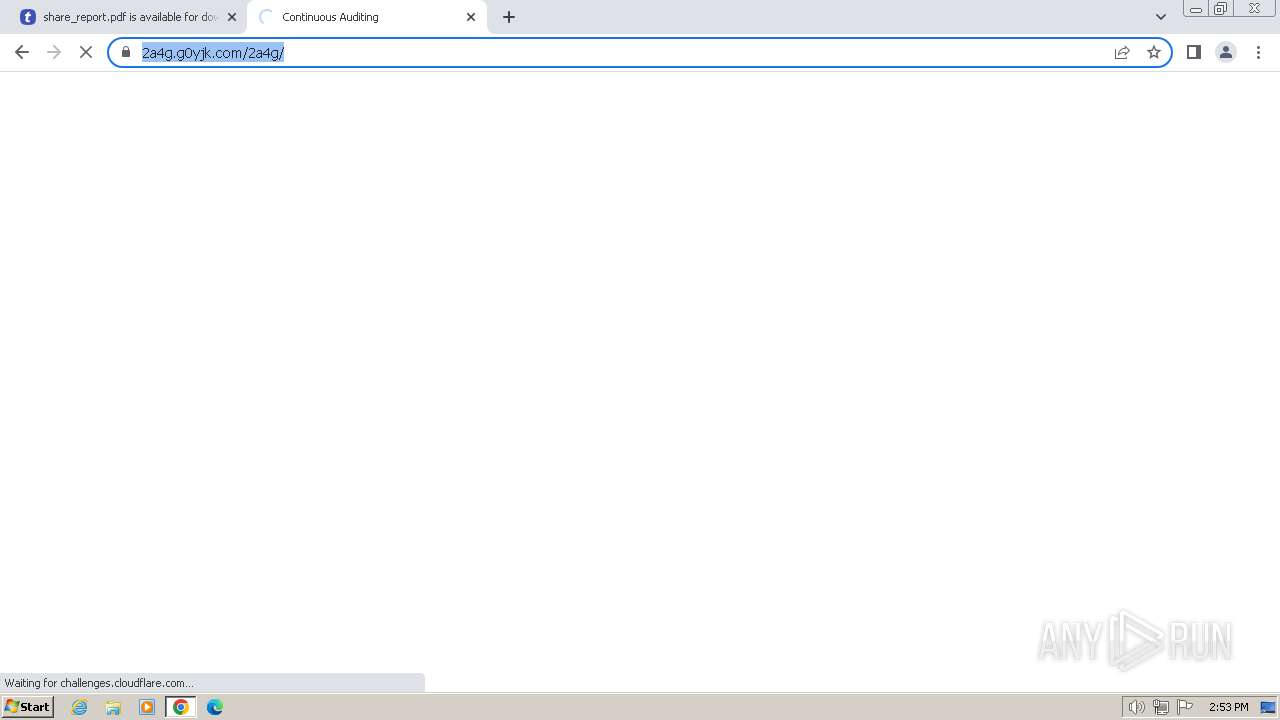View site information lock icon

point(126,52)
